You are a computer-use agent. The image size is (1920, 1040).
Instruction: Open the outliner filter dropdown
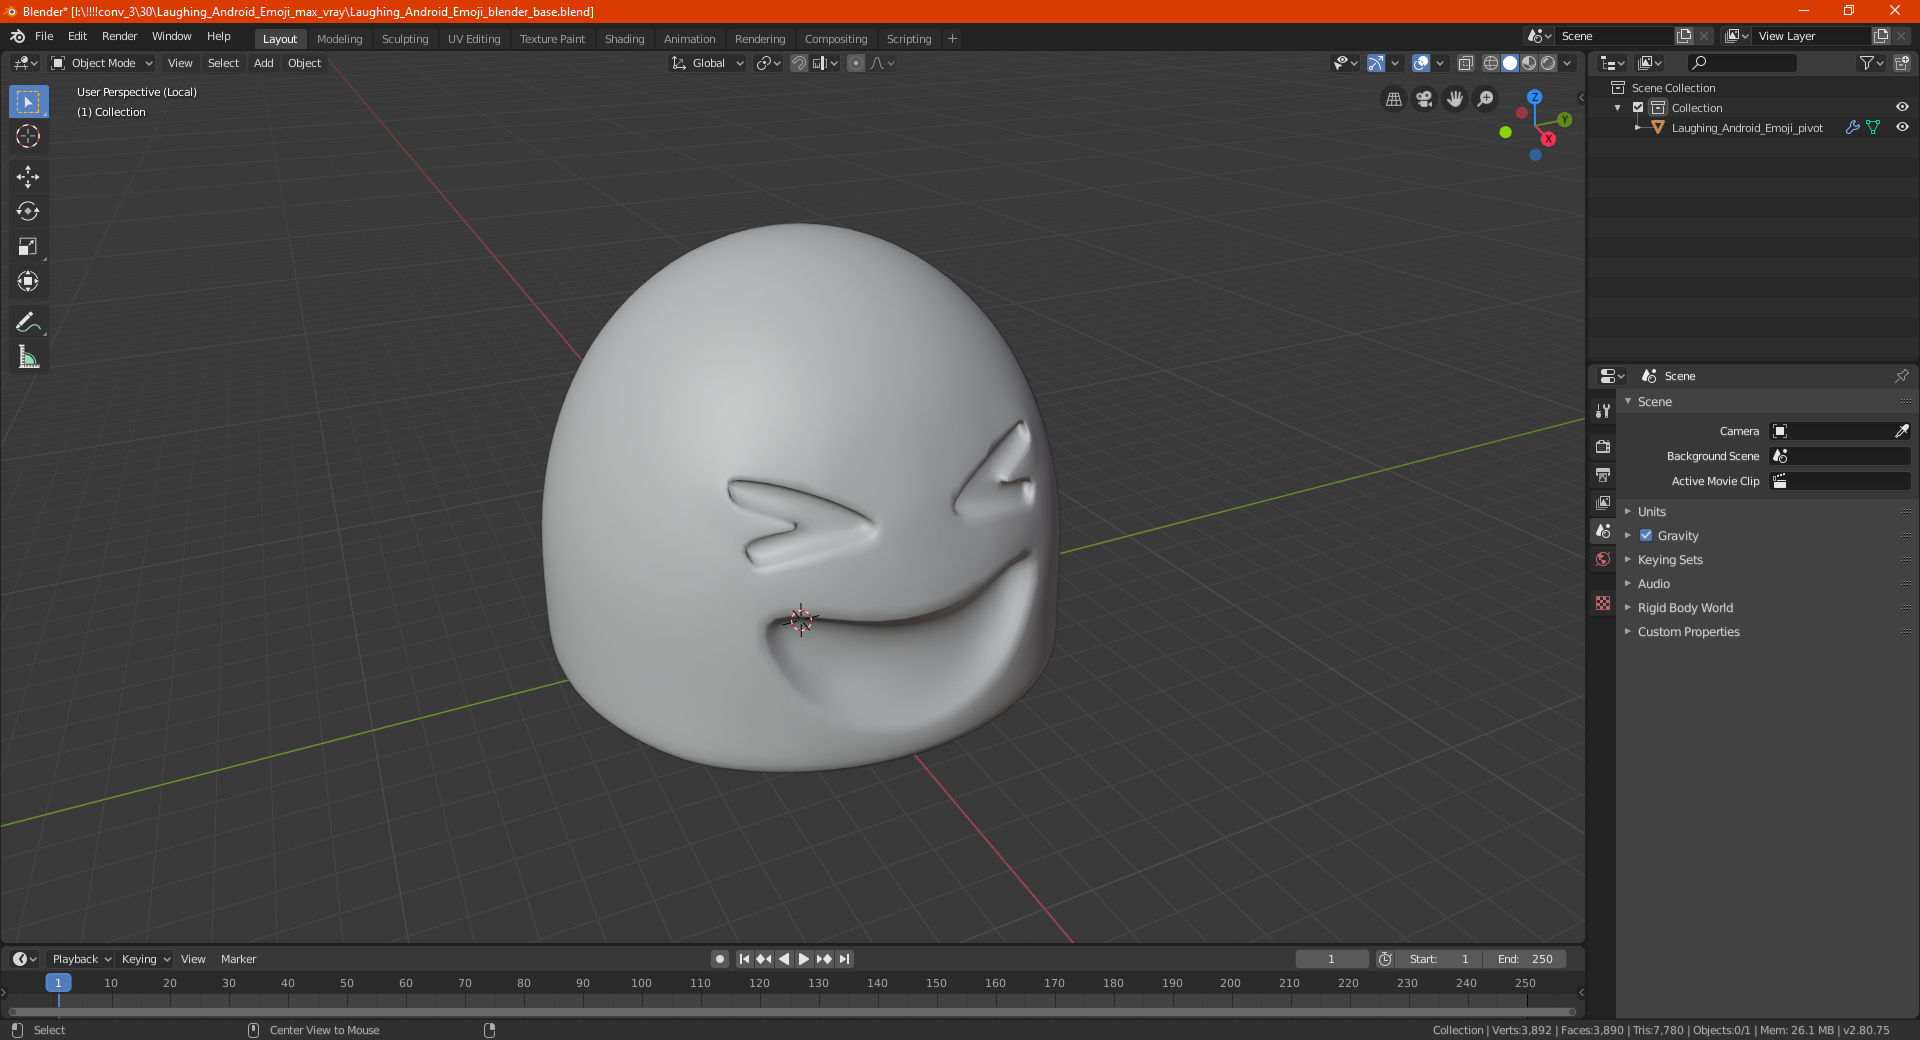1871,63
